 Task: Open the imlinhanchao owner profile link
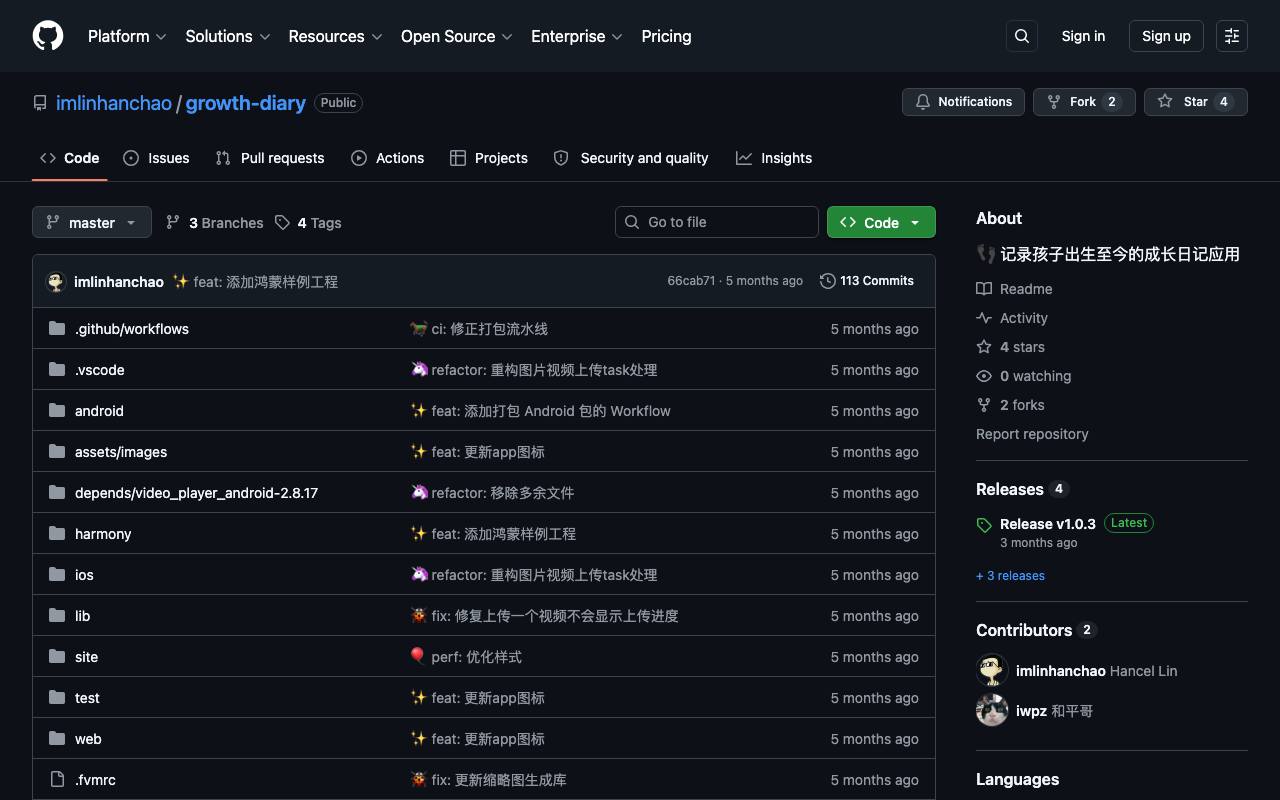coord(114,103)
